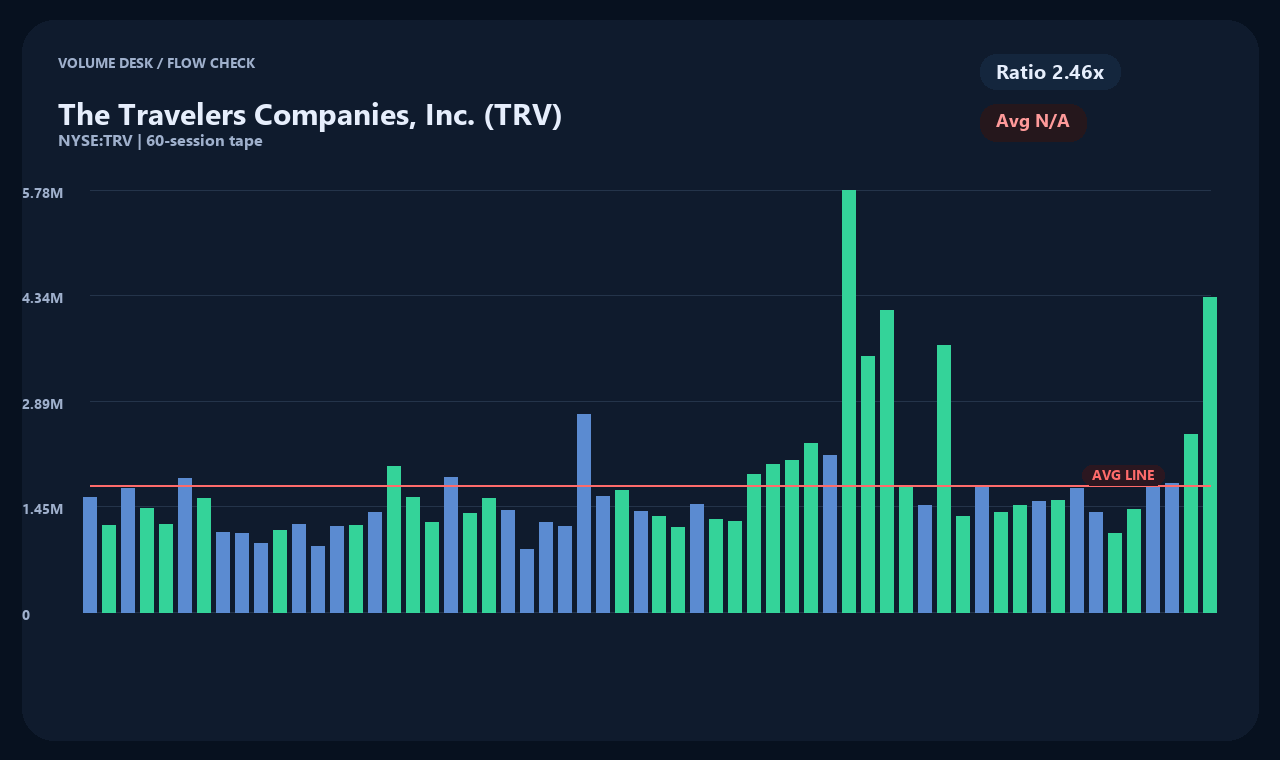Click The Travelers Companies, Inc. (TRV) title
Viewport: 1280px width, 760px height.
click(310, 115)
